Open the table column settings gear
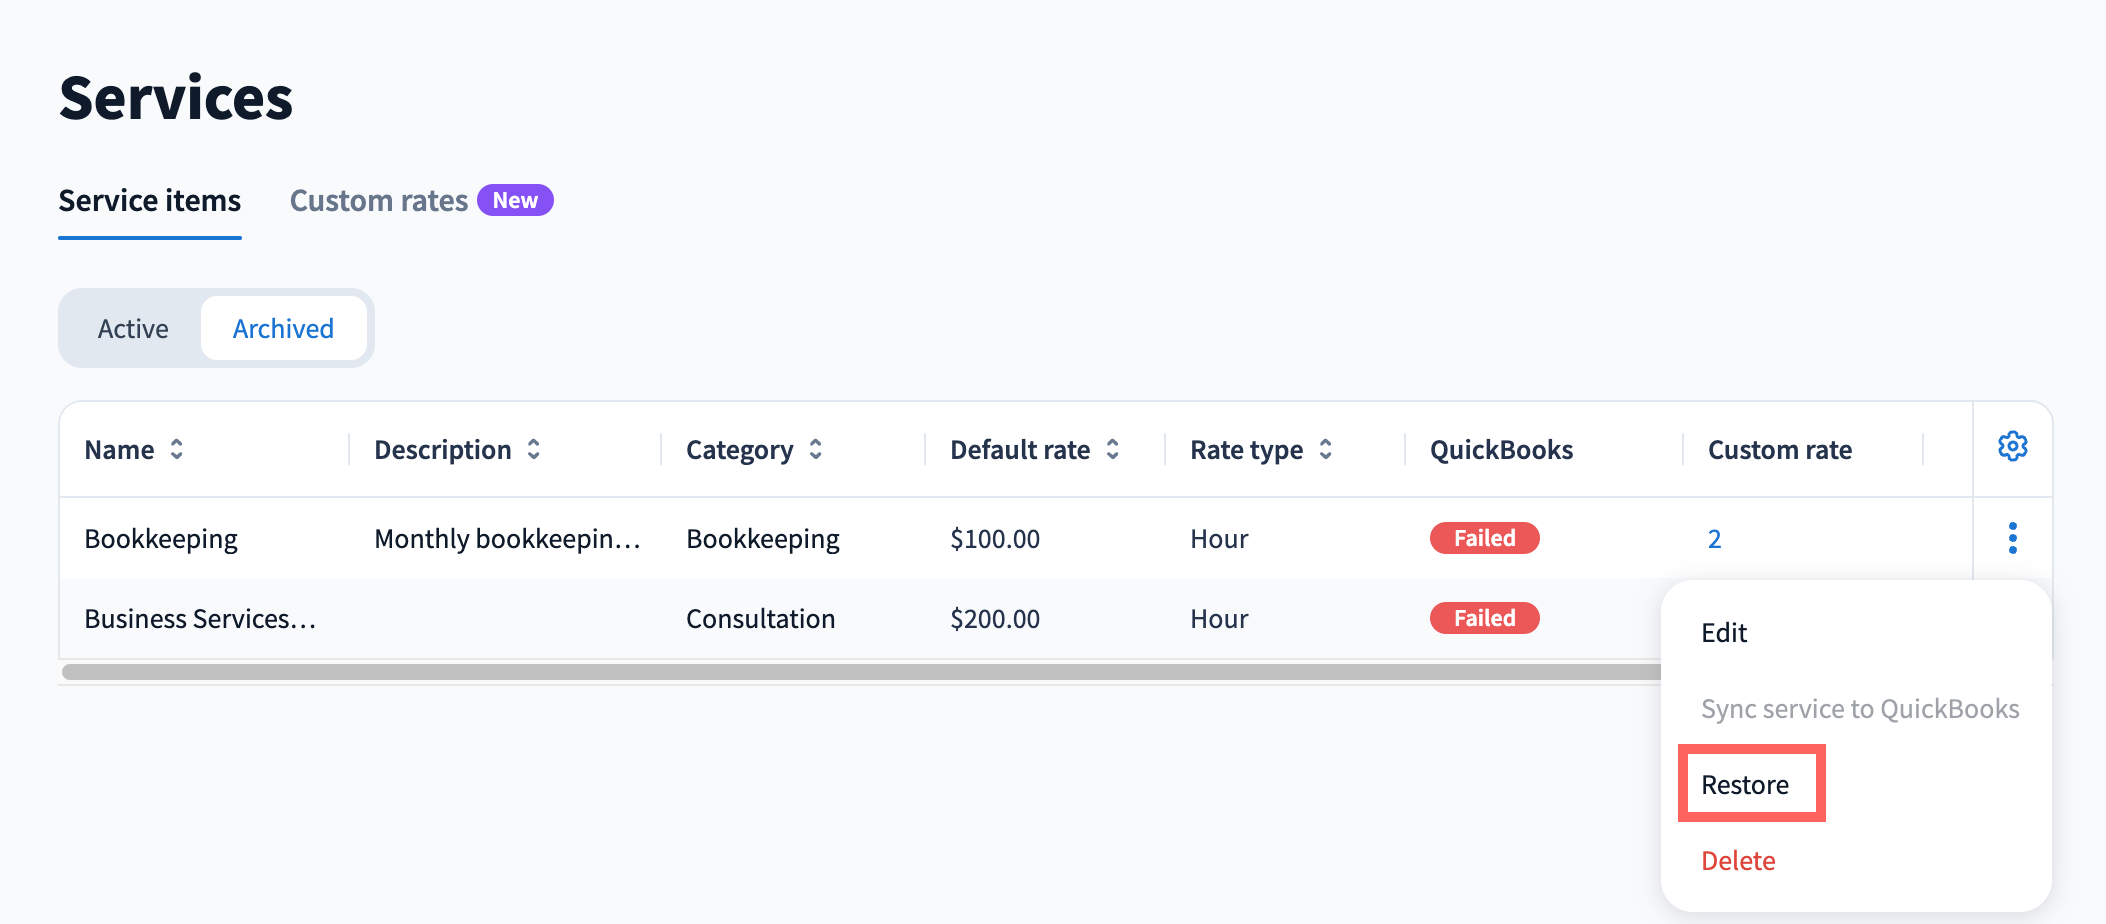The image size is (2106, 924). [x=2012, y=446]
